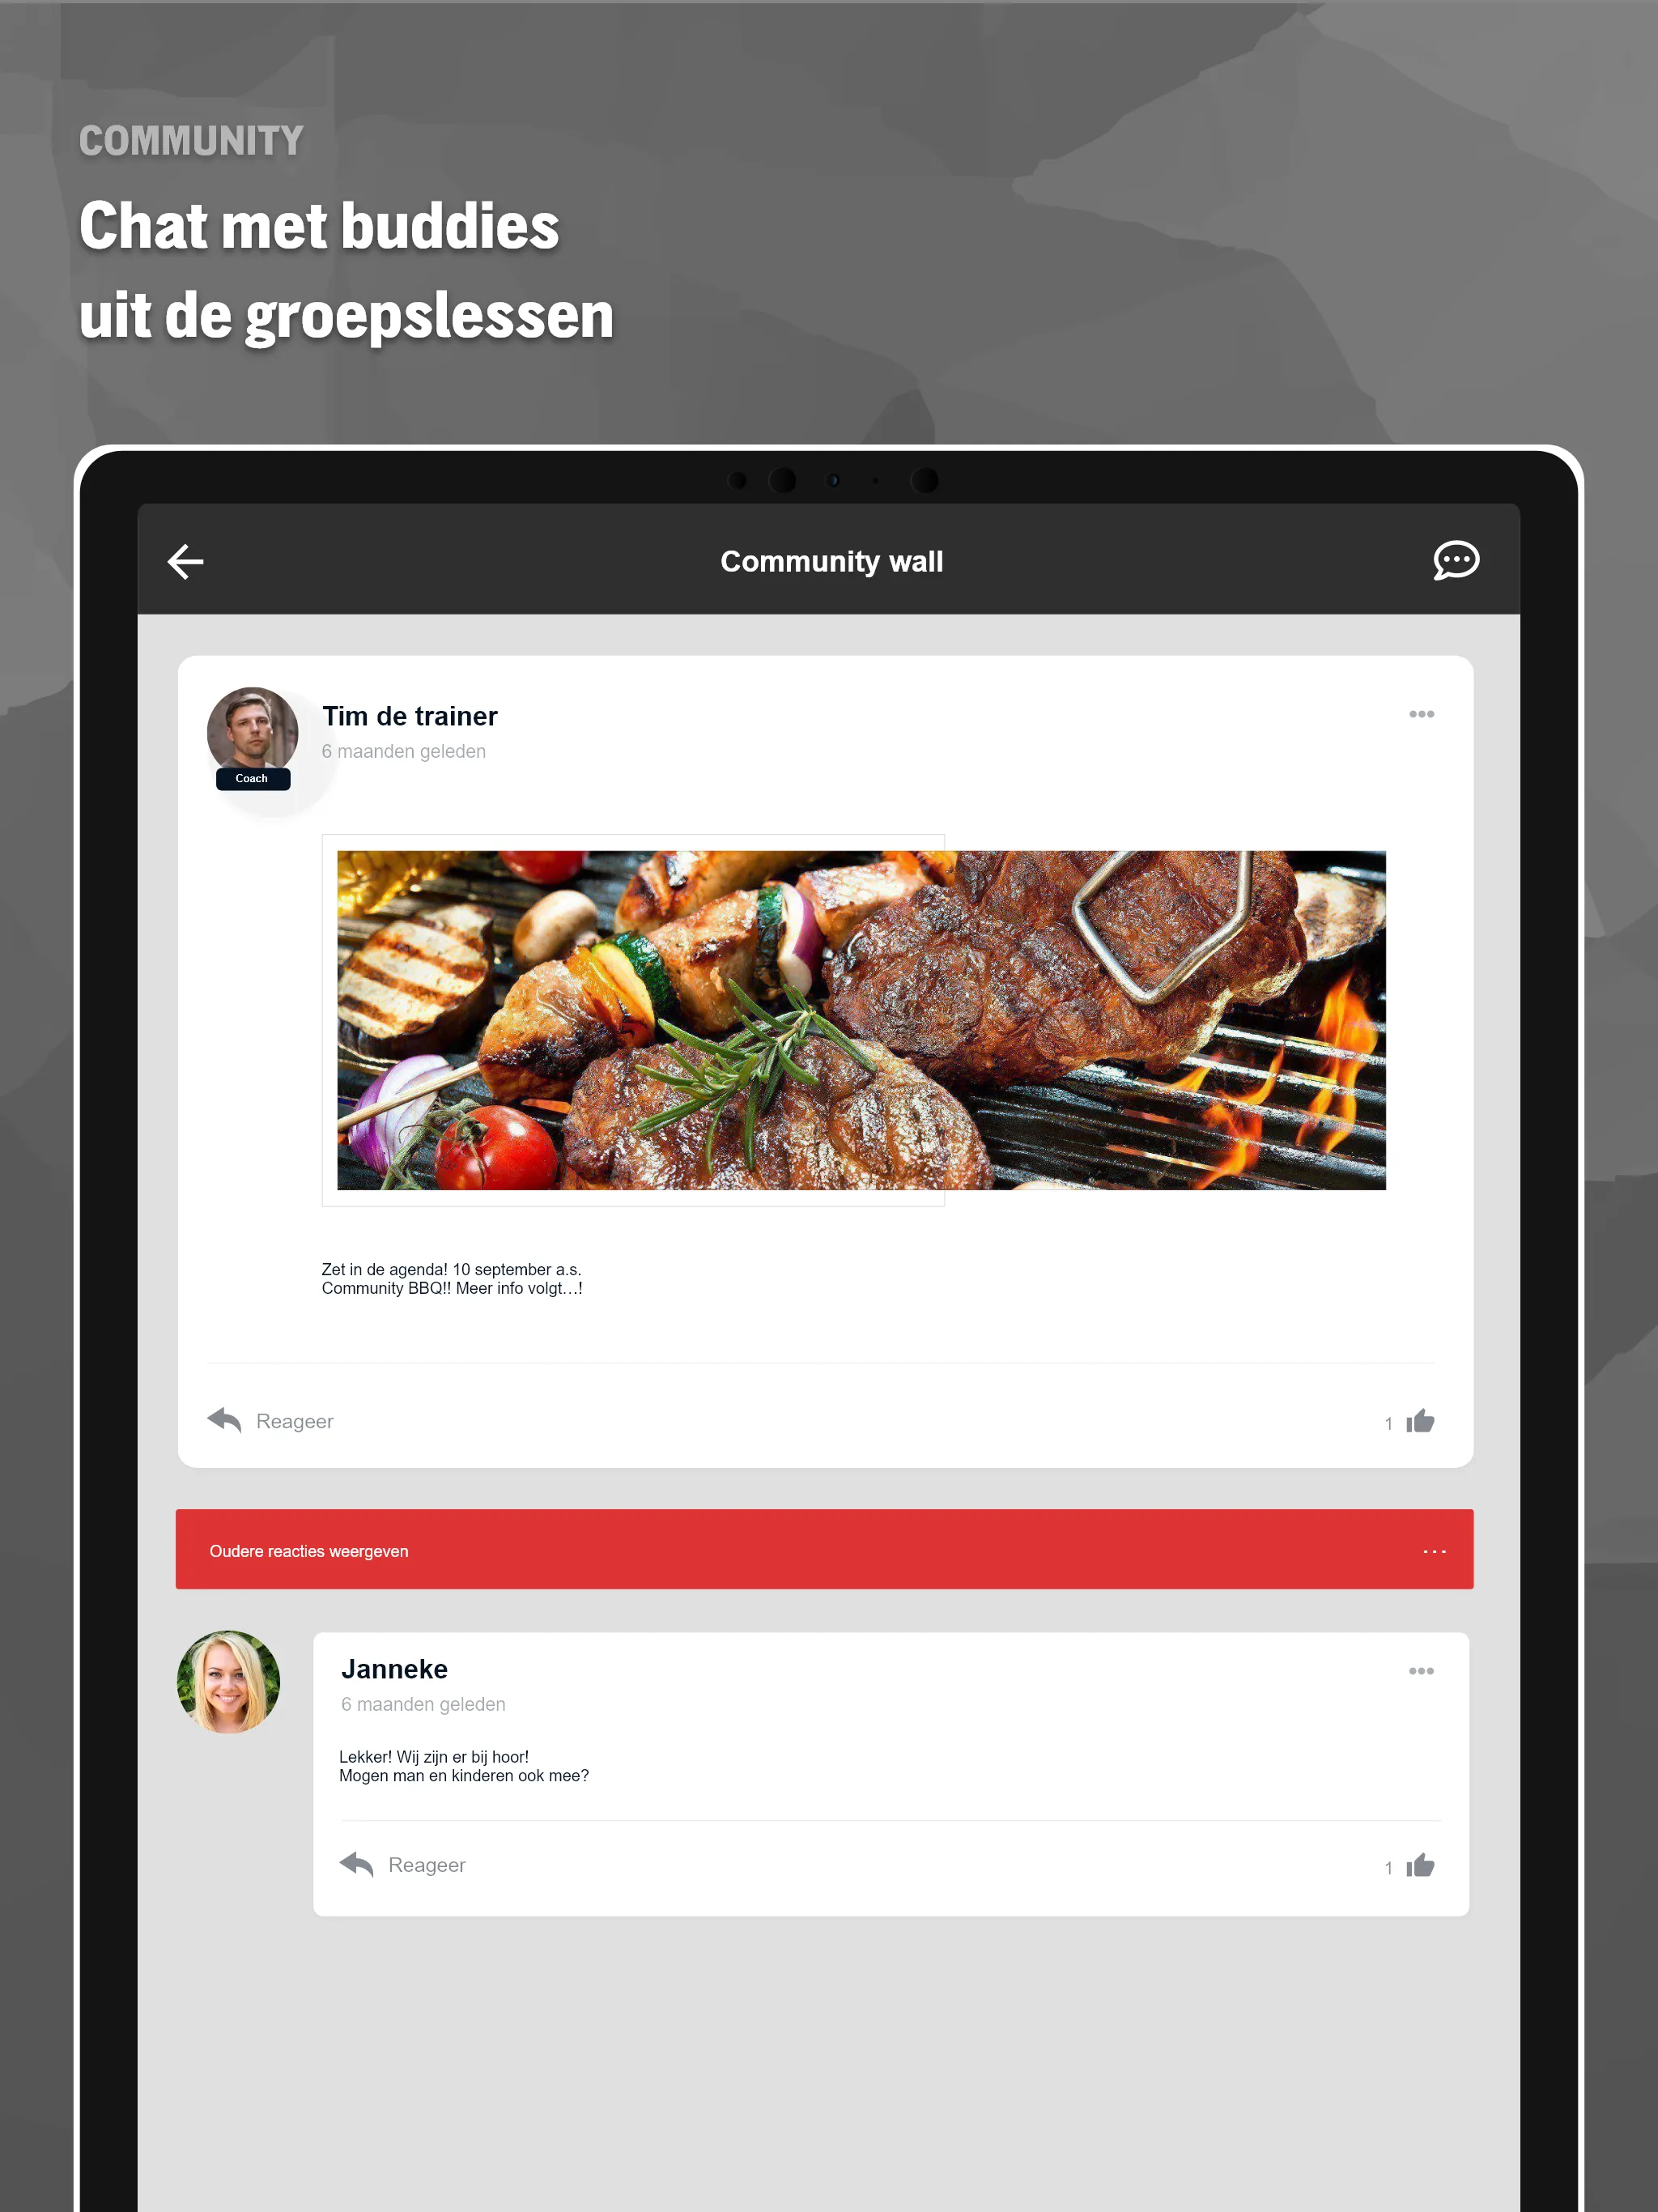
Task: View the BBQ food thumbnail image
Action: [x=861, y=1019]
